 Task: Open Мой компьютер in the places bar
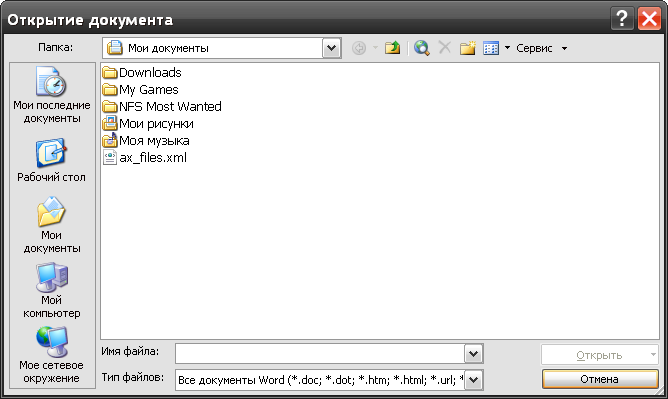click(x=52, y=290)
